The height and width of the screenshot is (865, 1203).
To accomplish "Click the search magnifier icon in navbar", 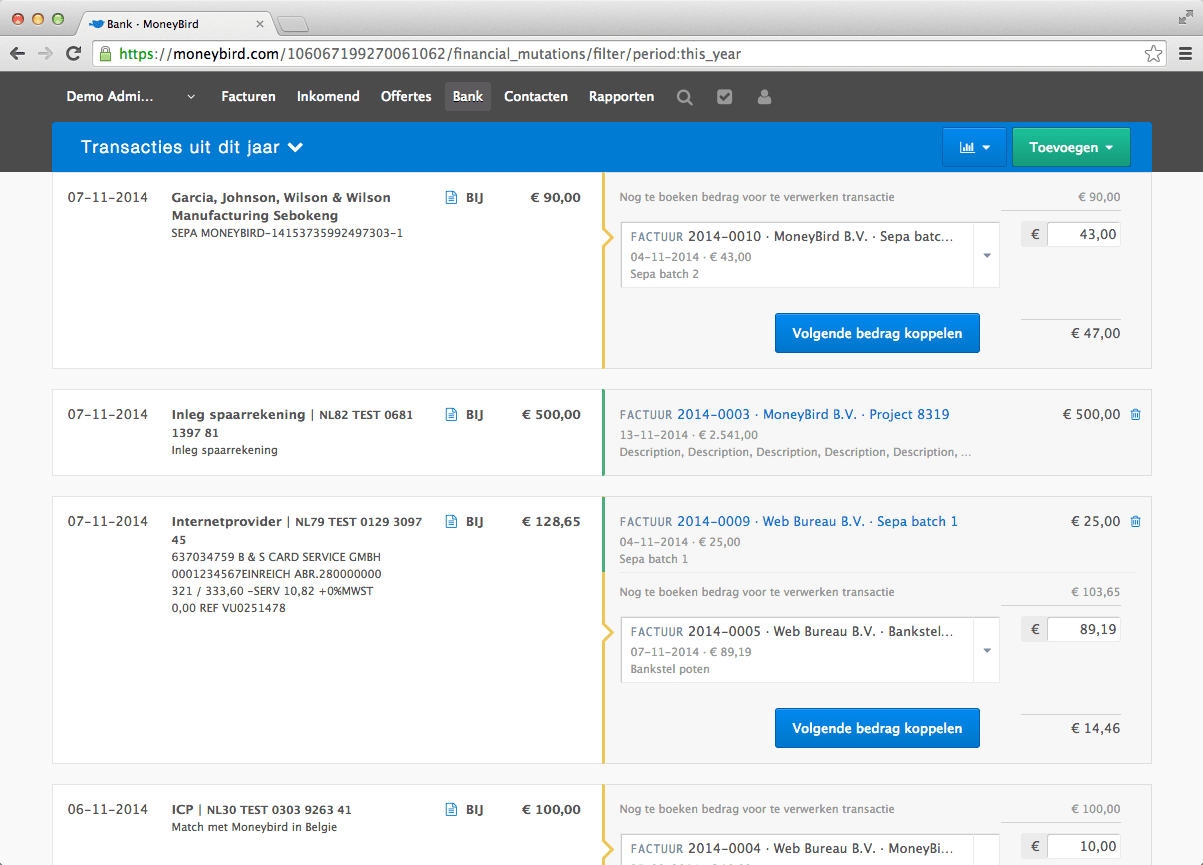I will pyautogui.click(x=685, y=97).
